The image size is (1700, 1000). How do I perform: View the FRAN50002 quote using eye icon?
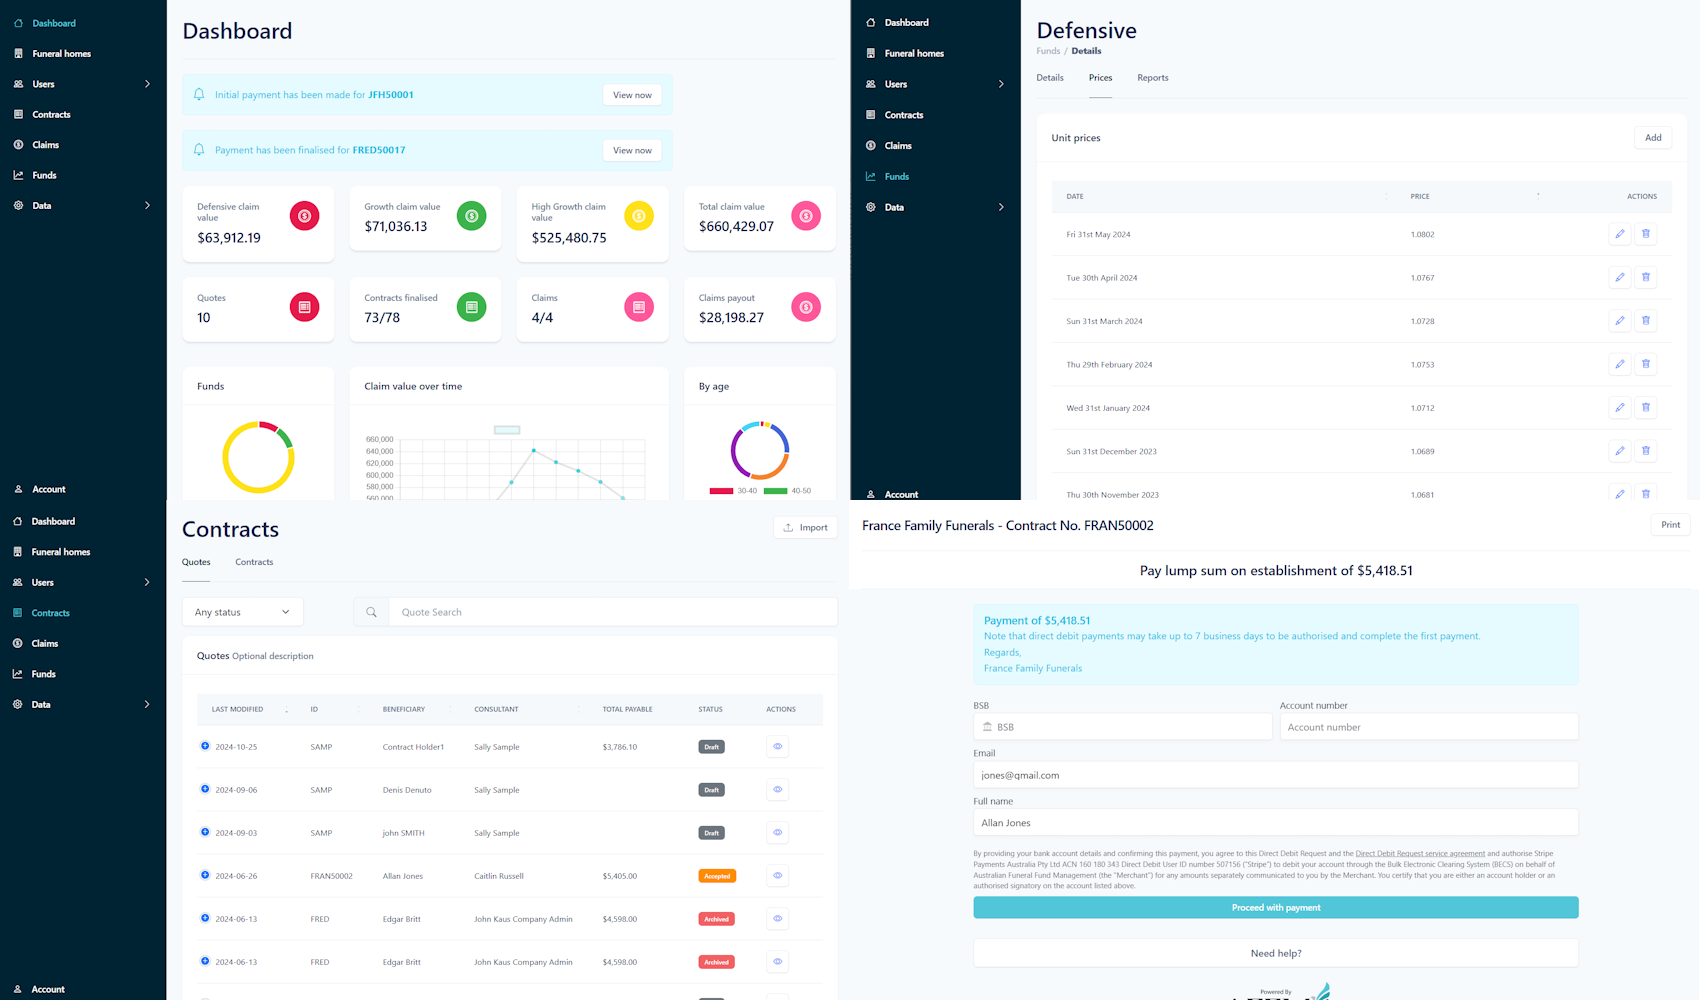[777, 875]
